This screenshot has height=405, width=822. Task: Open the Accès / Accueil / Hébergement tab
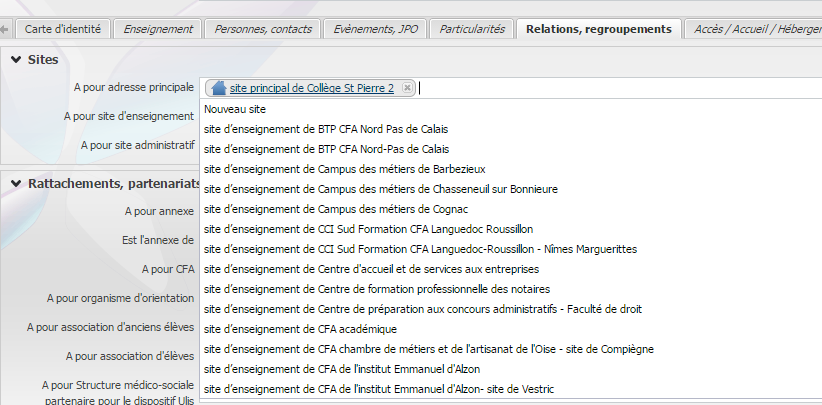tap(757, 29)
